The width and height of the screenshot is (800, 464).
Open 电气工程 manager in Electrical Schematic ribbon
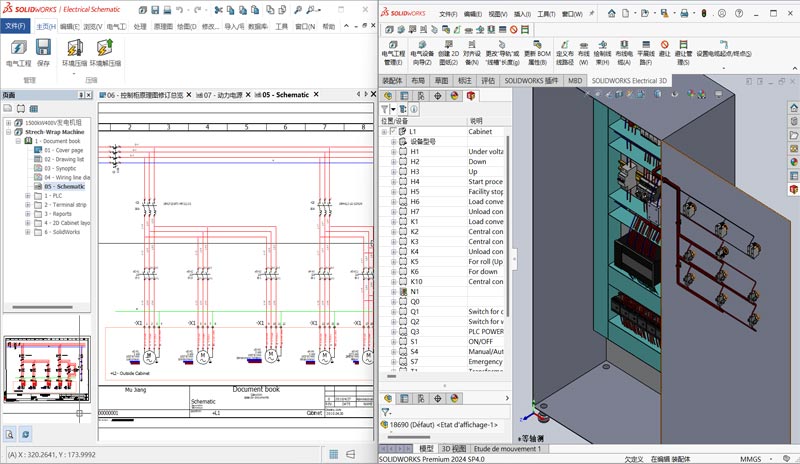pos(18,53)
